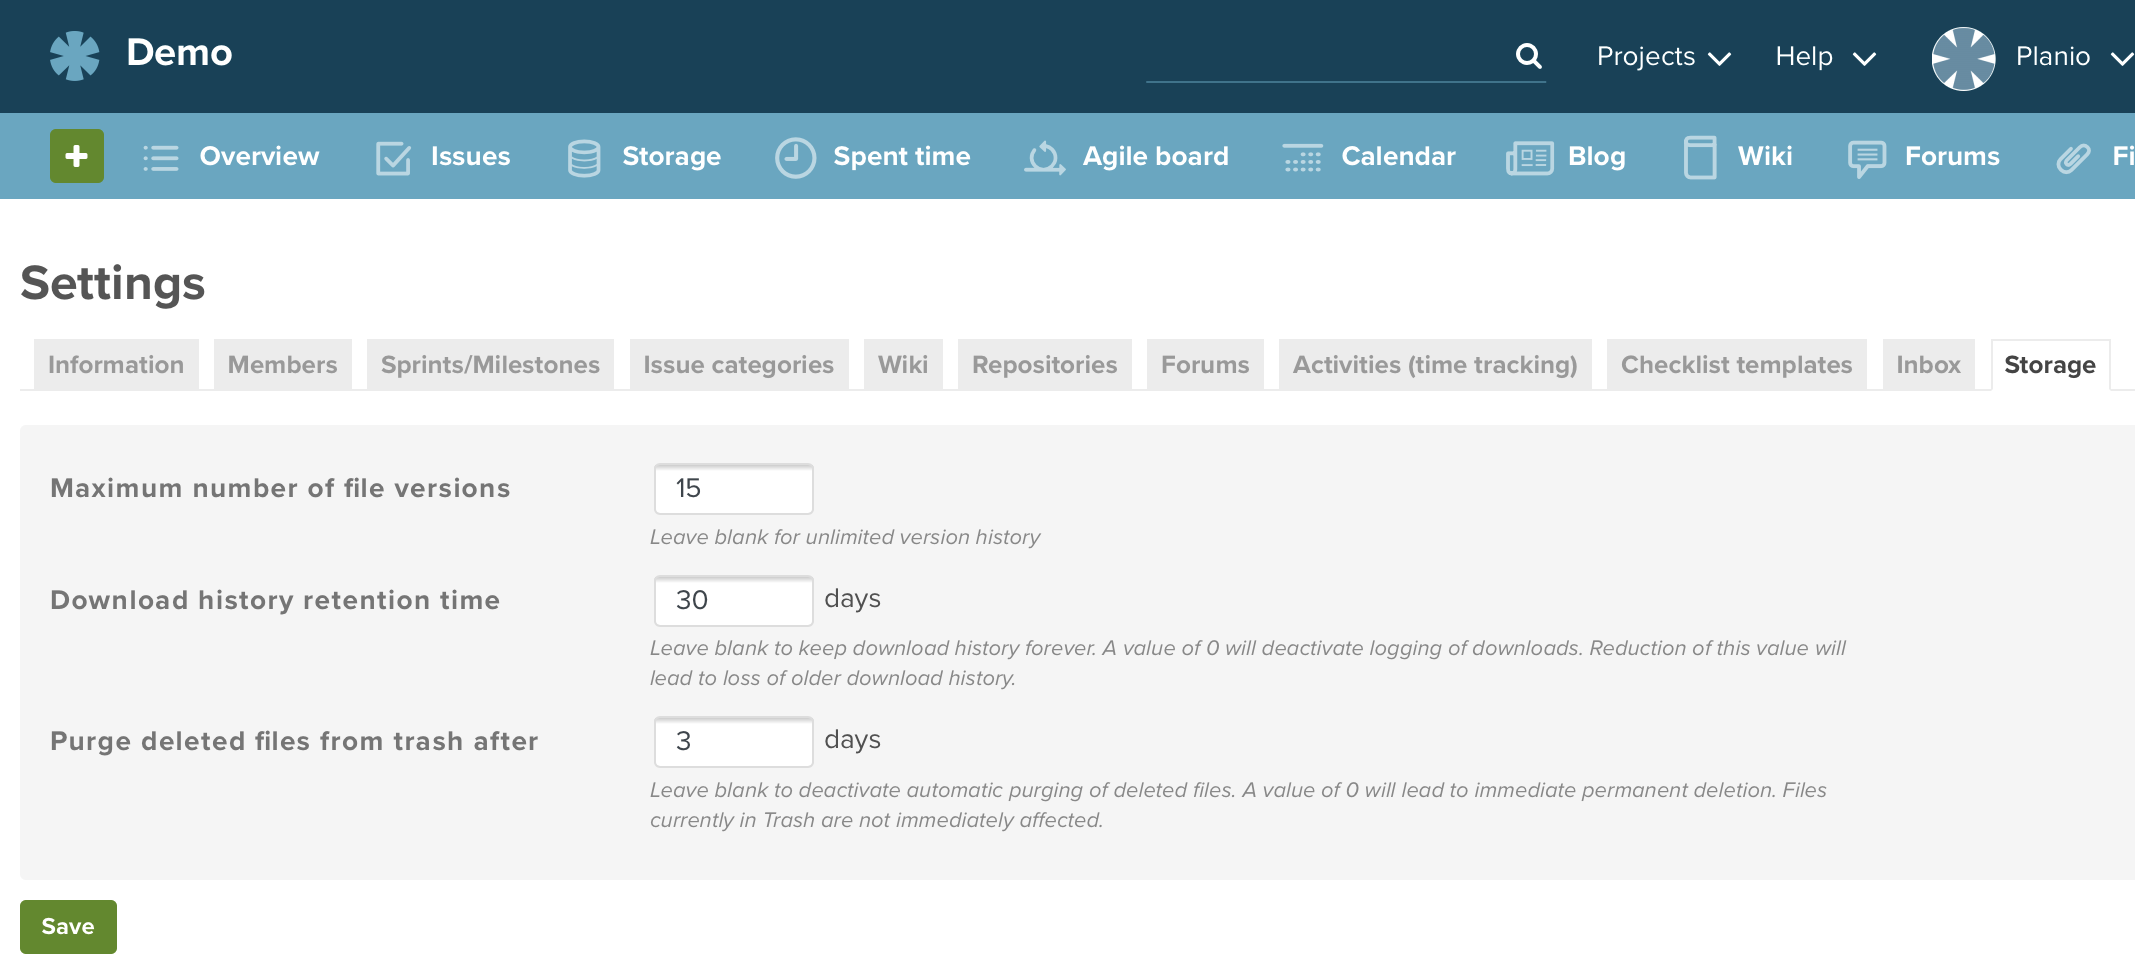
Task: Switch to the Wiki settings tab
Action: tap(903, 365)
